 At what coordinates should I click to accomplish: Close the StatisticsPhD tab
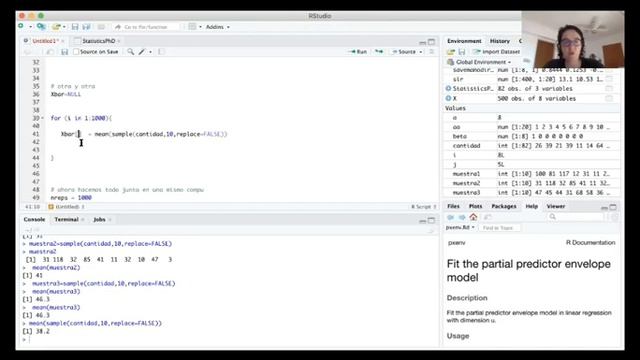(x=119, y=41)
